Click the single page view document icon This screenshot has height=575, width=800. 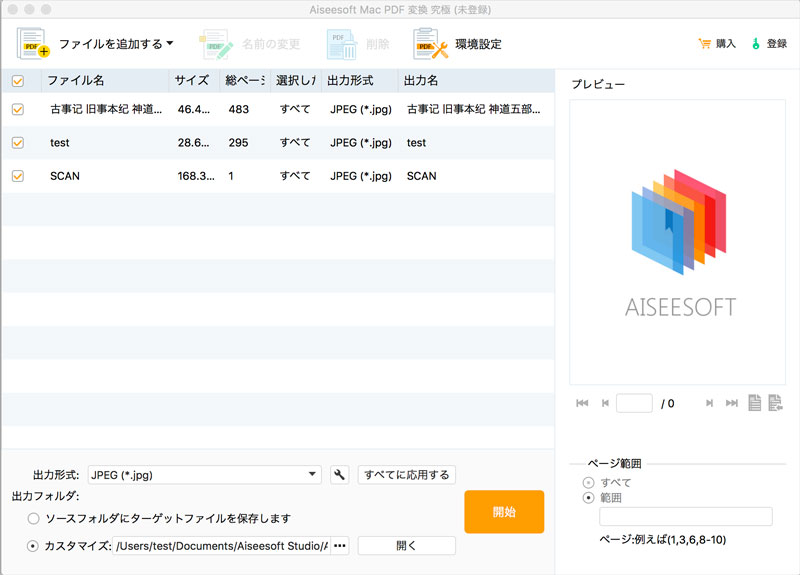tap(755, 403)
